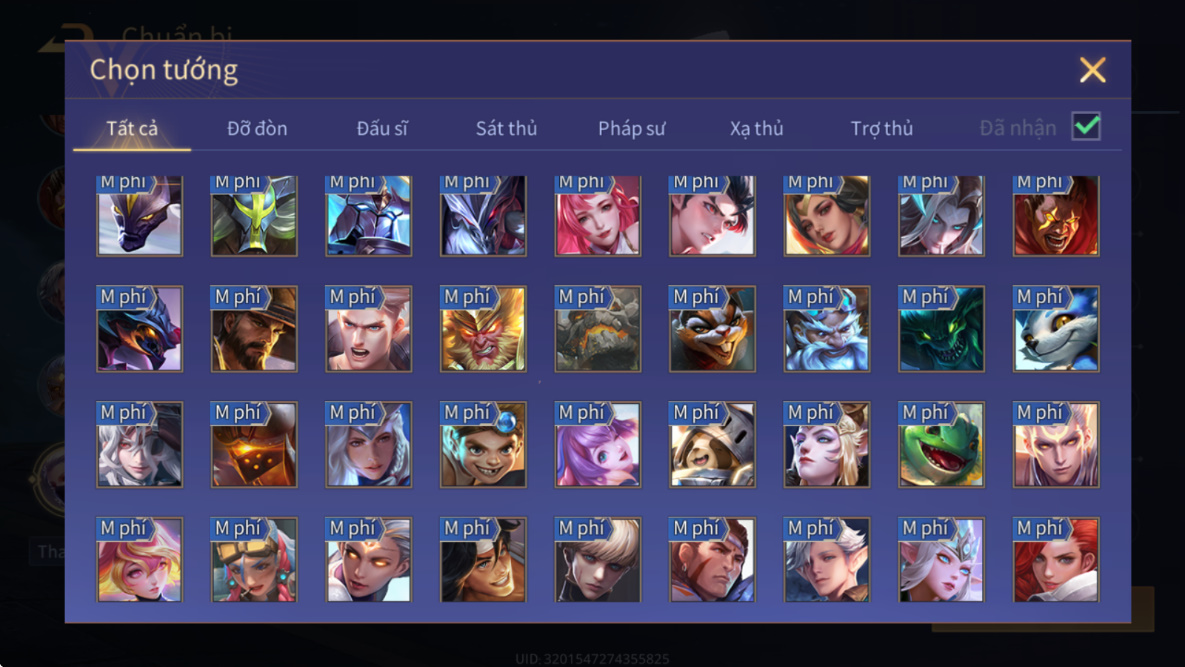Pick the goggles pink-haired girl hero portrait

(254, 560)
